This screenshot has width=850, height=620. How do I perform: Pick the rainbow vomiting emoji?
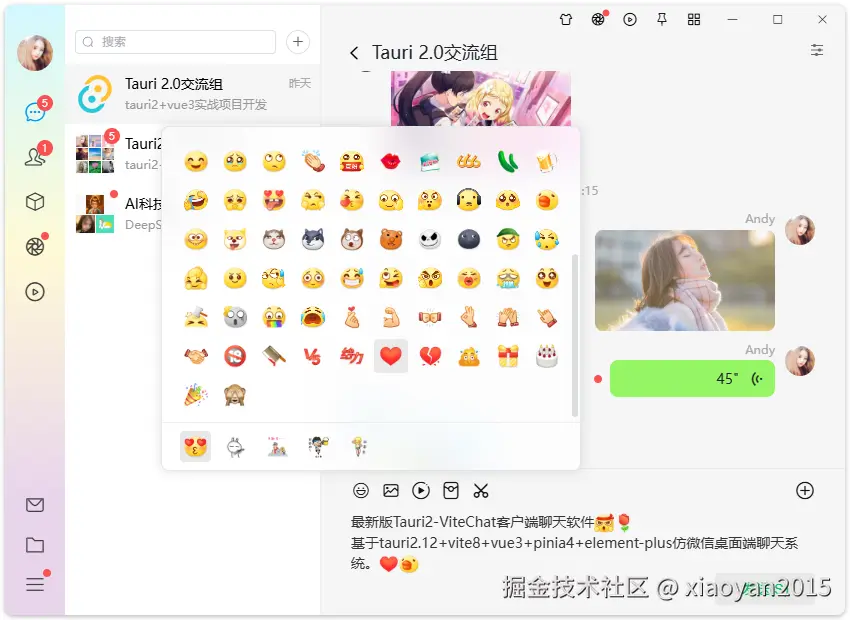click(274, 317)
